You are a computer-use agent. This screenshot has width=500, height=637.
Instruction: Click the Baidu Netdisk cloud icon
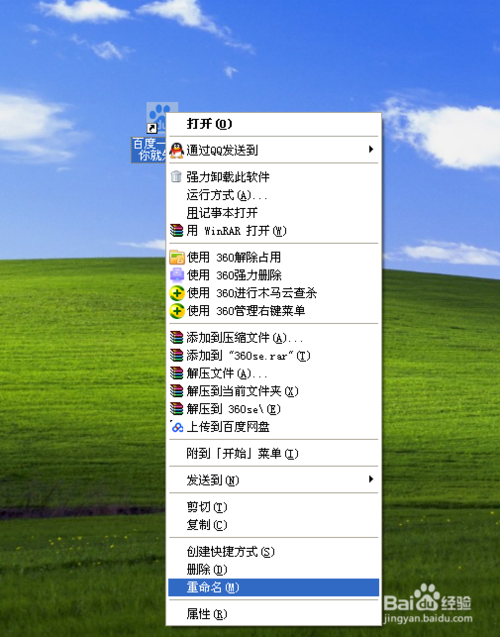coord(177,427)
